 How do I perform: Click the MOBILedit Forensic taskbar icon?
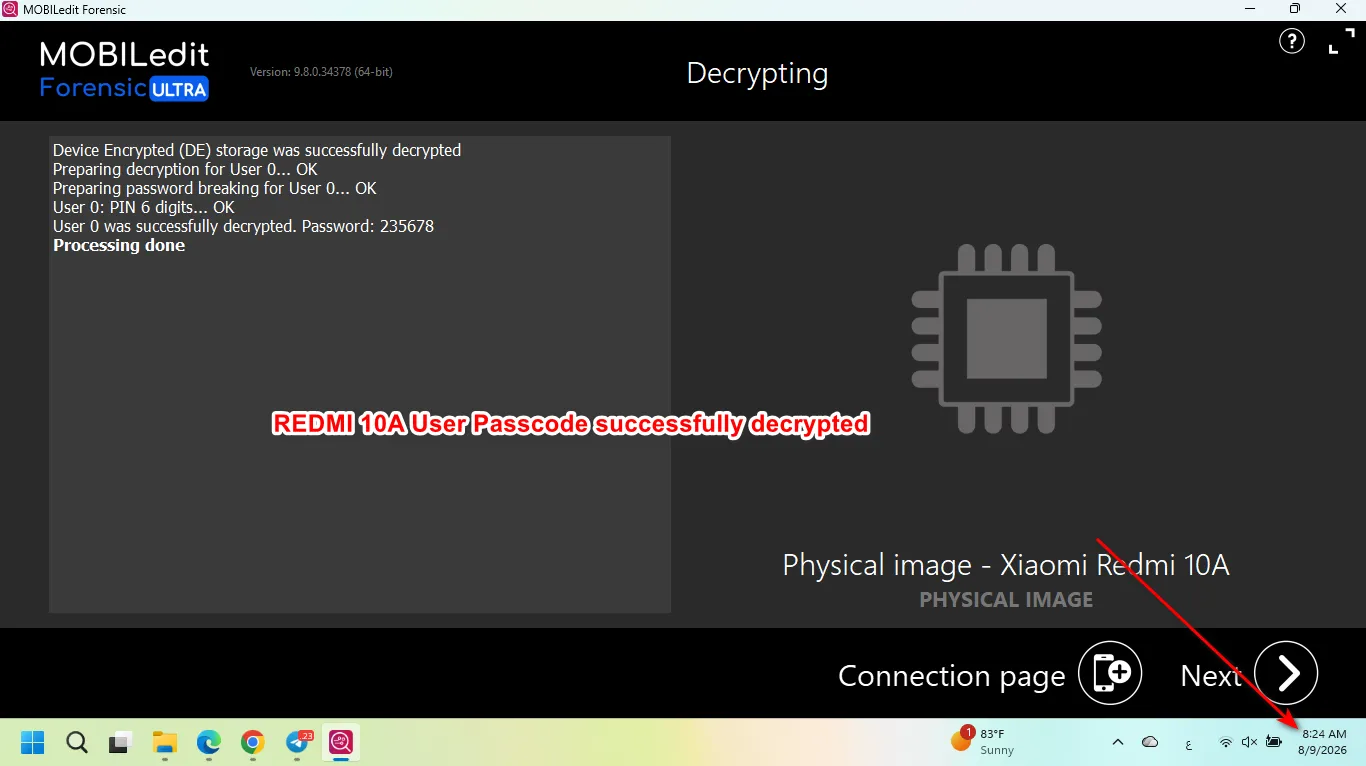tap(341, 742)
